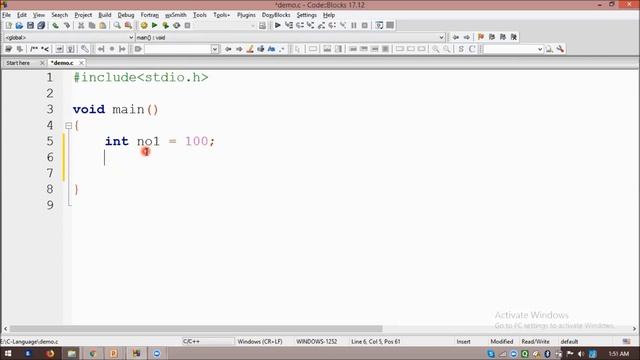Viewport: 640px width, 360px height.
Task: Click the highlight marker pen icon
Action: click(x=250, y=49)
